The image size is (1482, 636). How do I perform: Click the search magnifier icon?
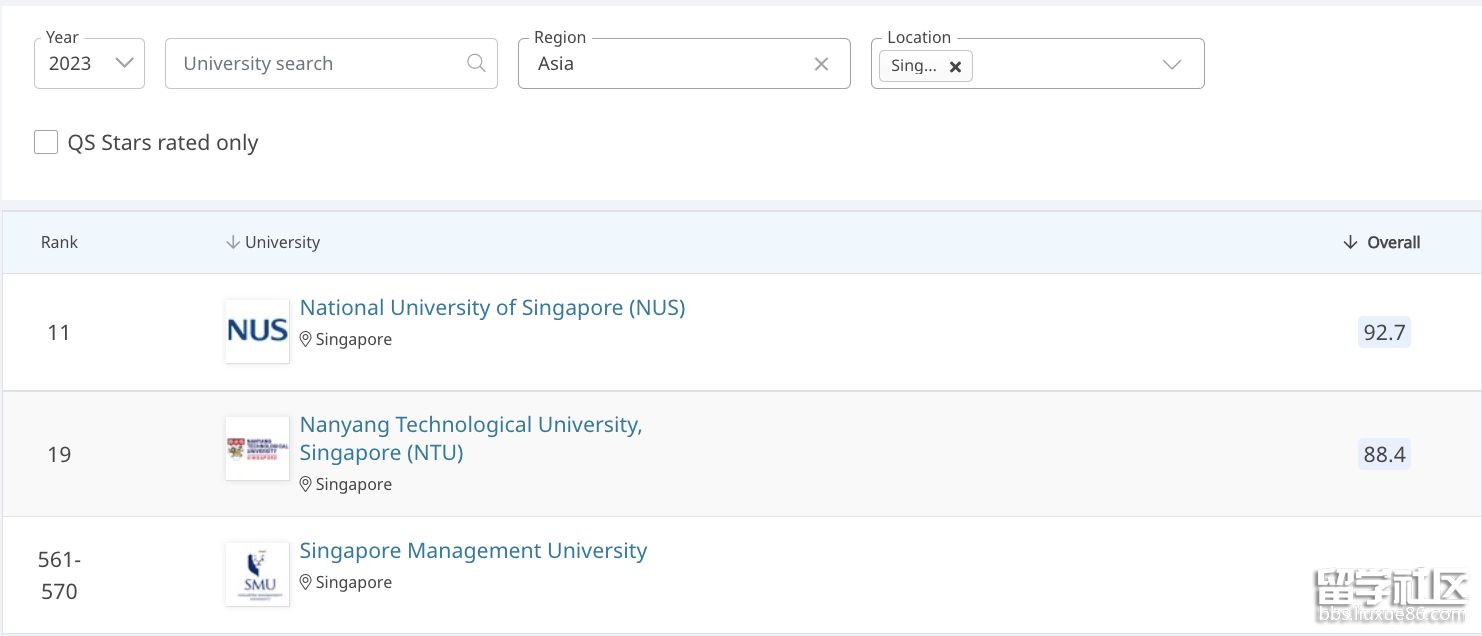pyautogui.click(x=477, y=63)
